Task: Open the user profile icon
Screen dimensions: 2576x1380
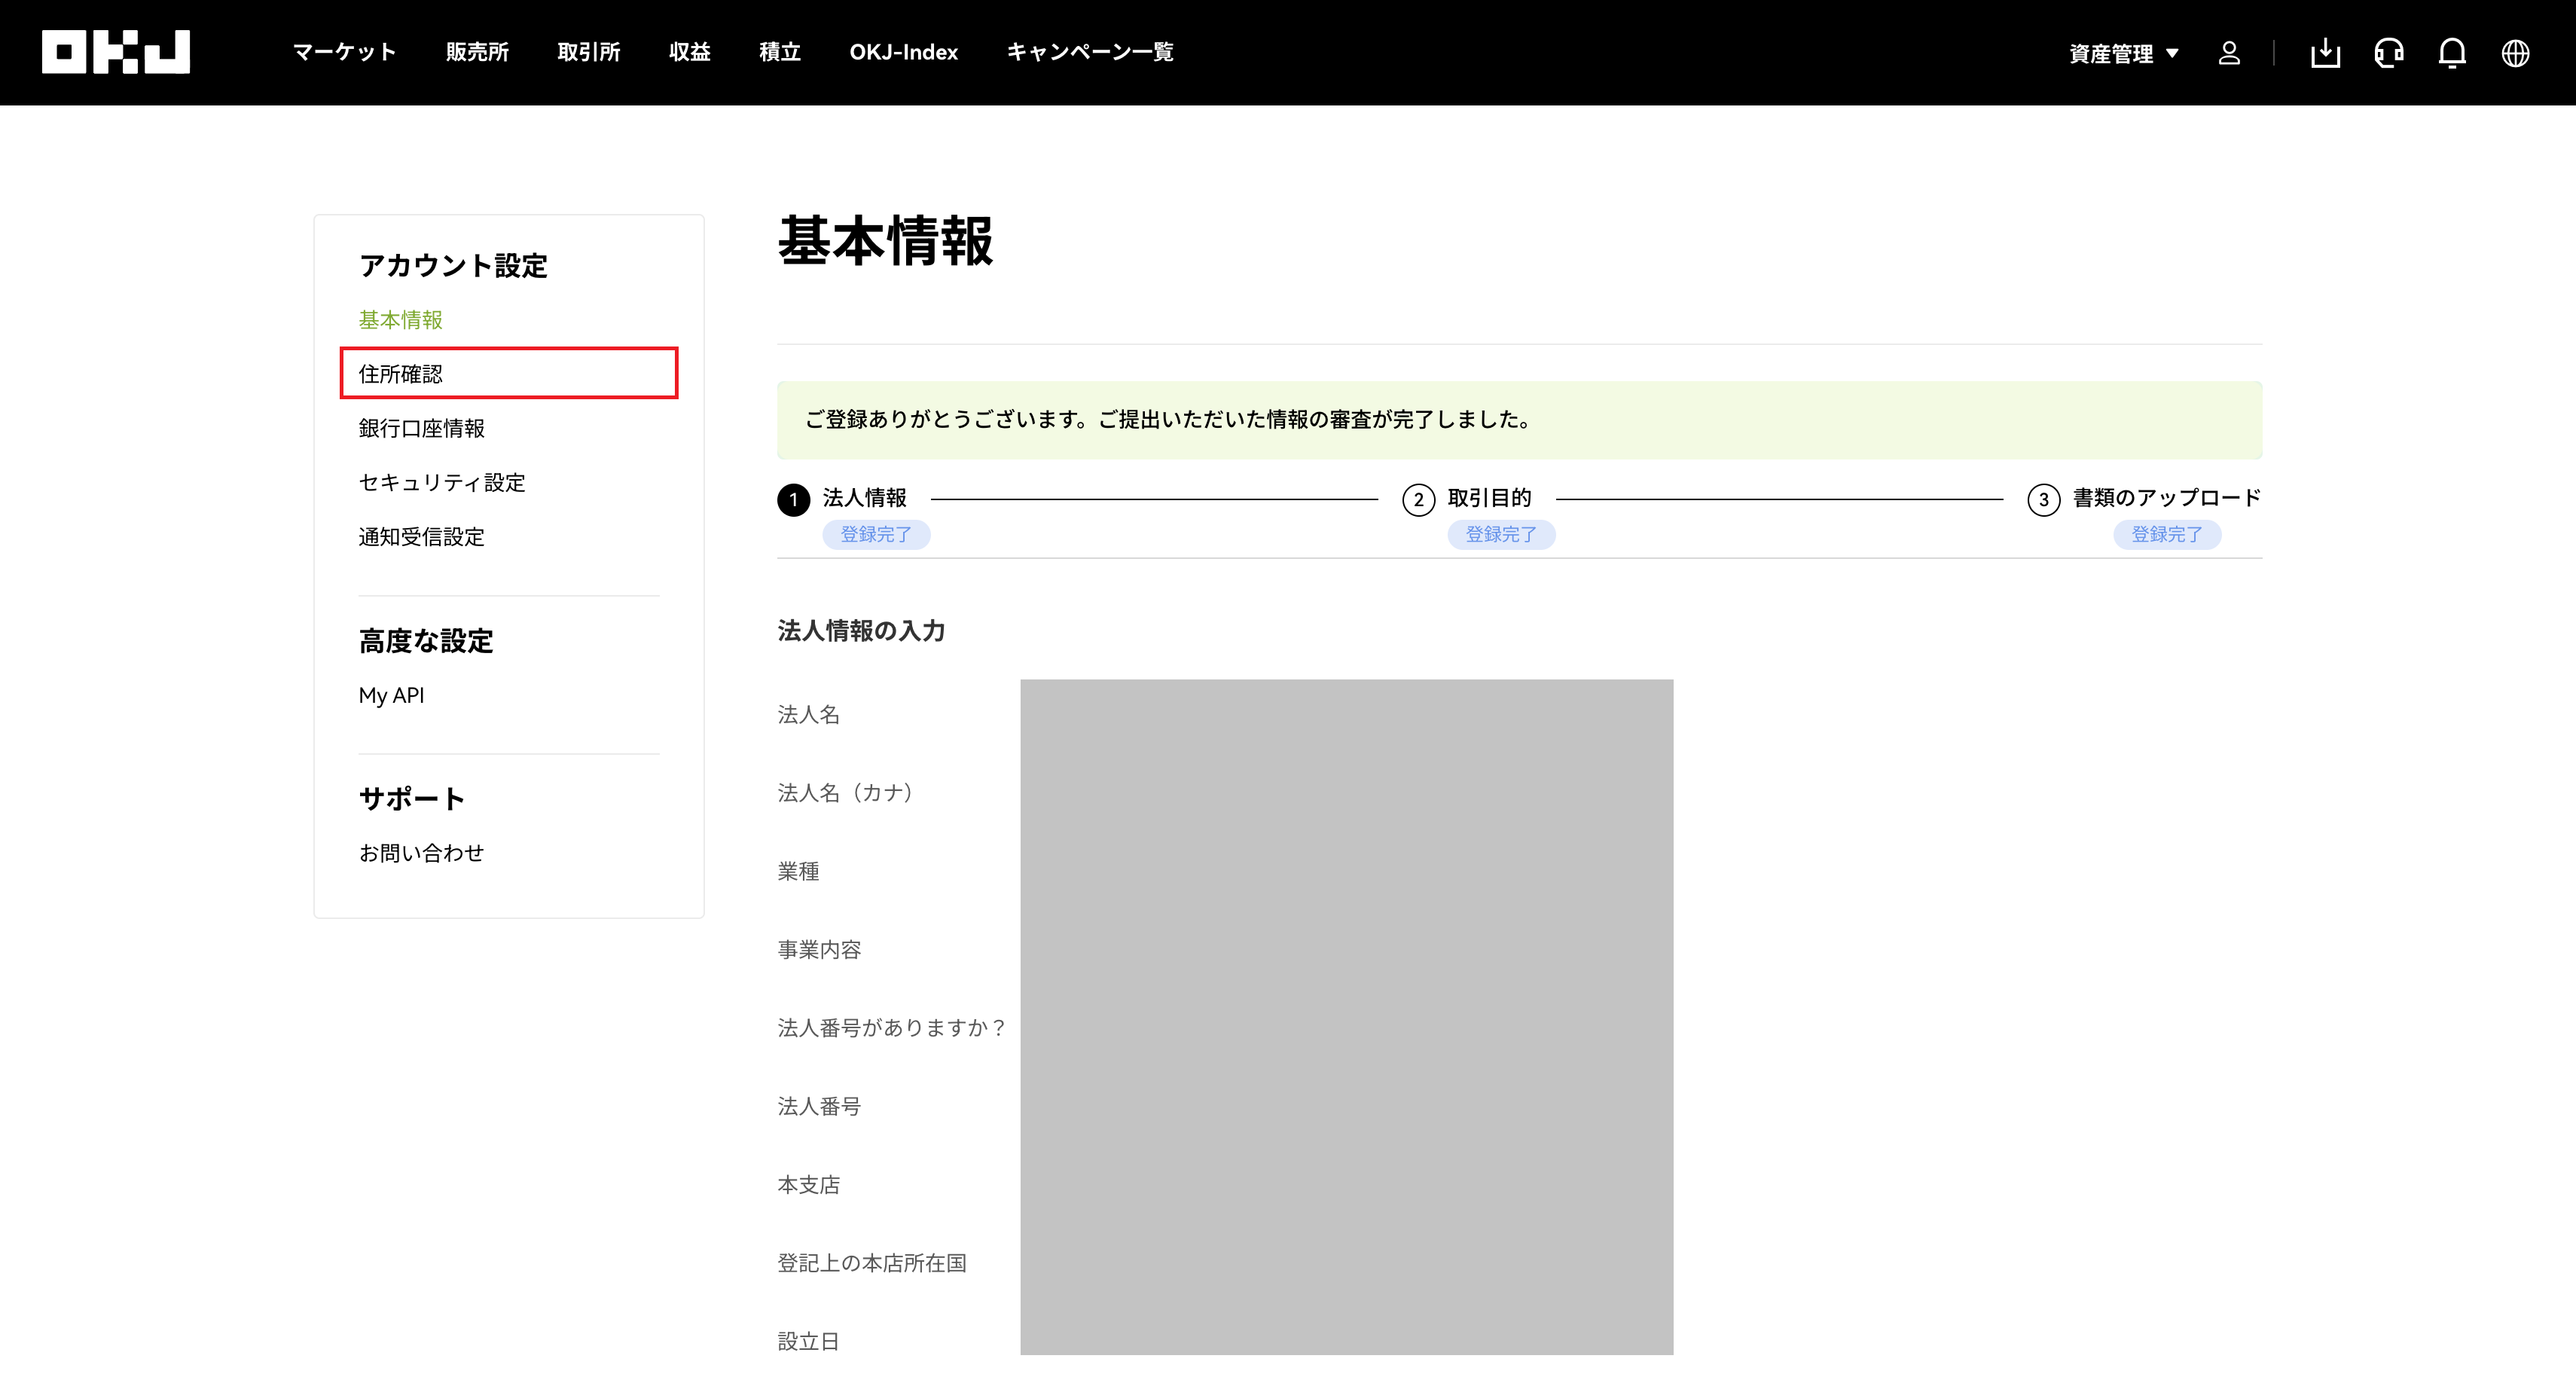Action: tap(2229, 53)
